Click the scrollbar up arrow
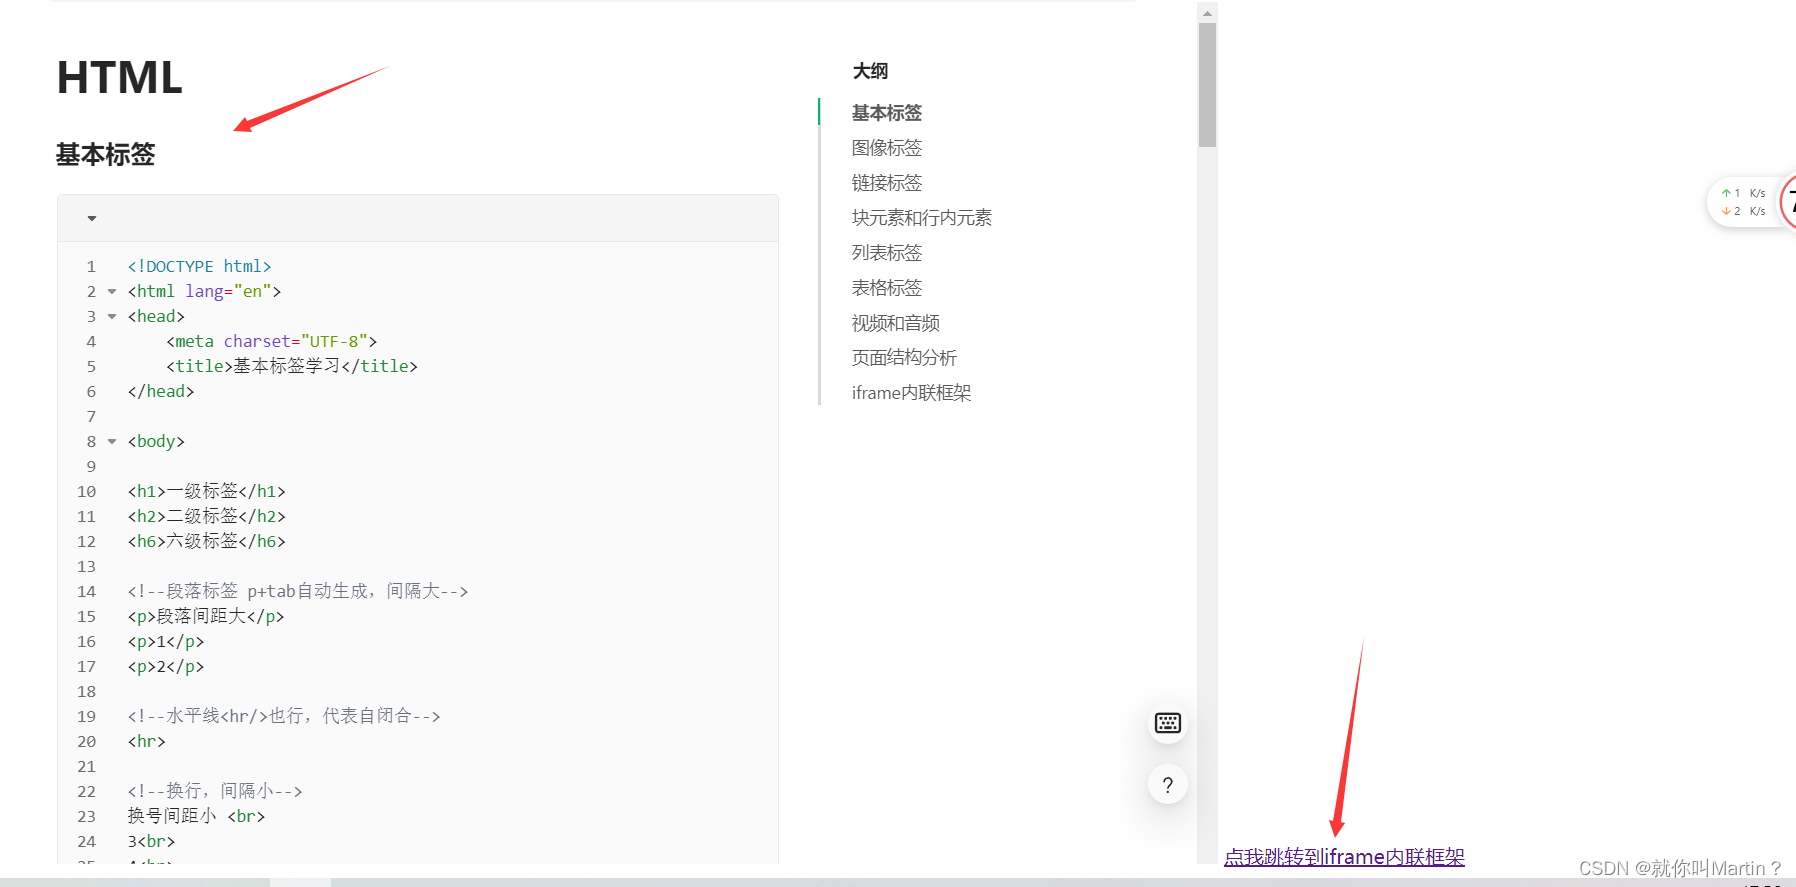Screen dimensions: 1796x887 (x=1207, y=13)
